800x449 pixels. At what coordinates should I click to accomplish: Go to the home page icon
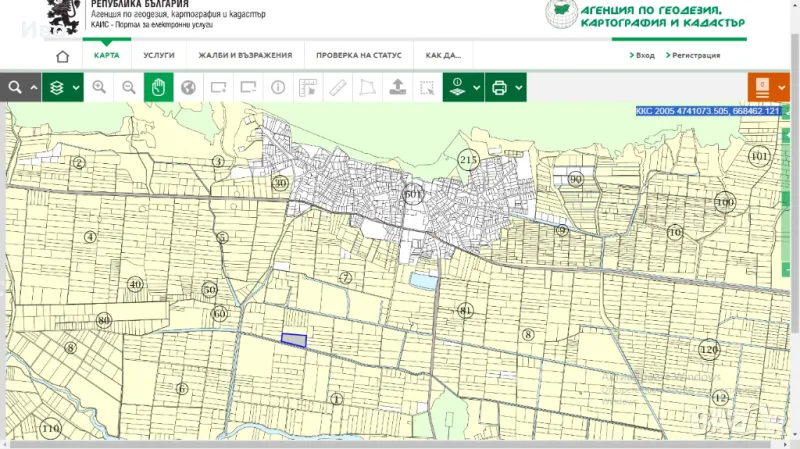click(63, 56)
